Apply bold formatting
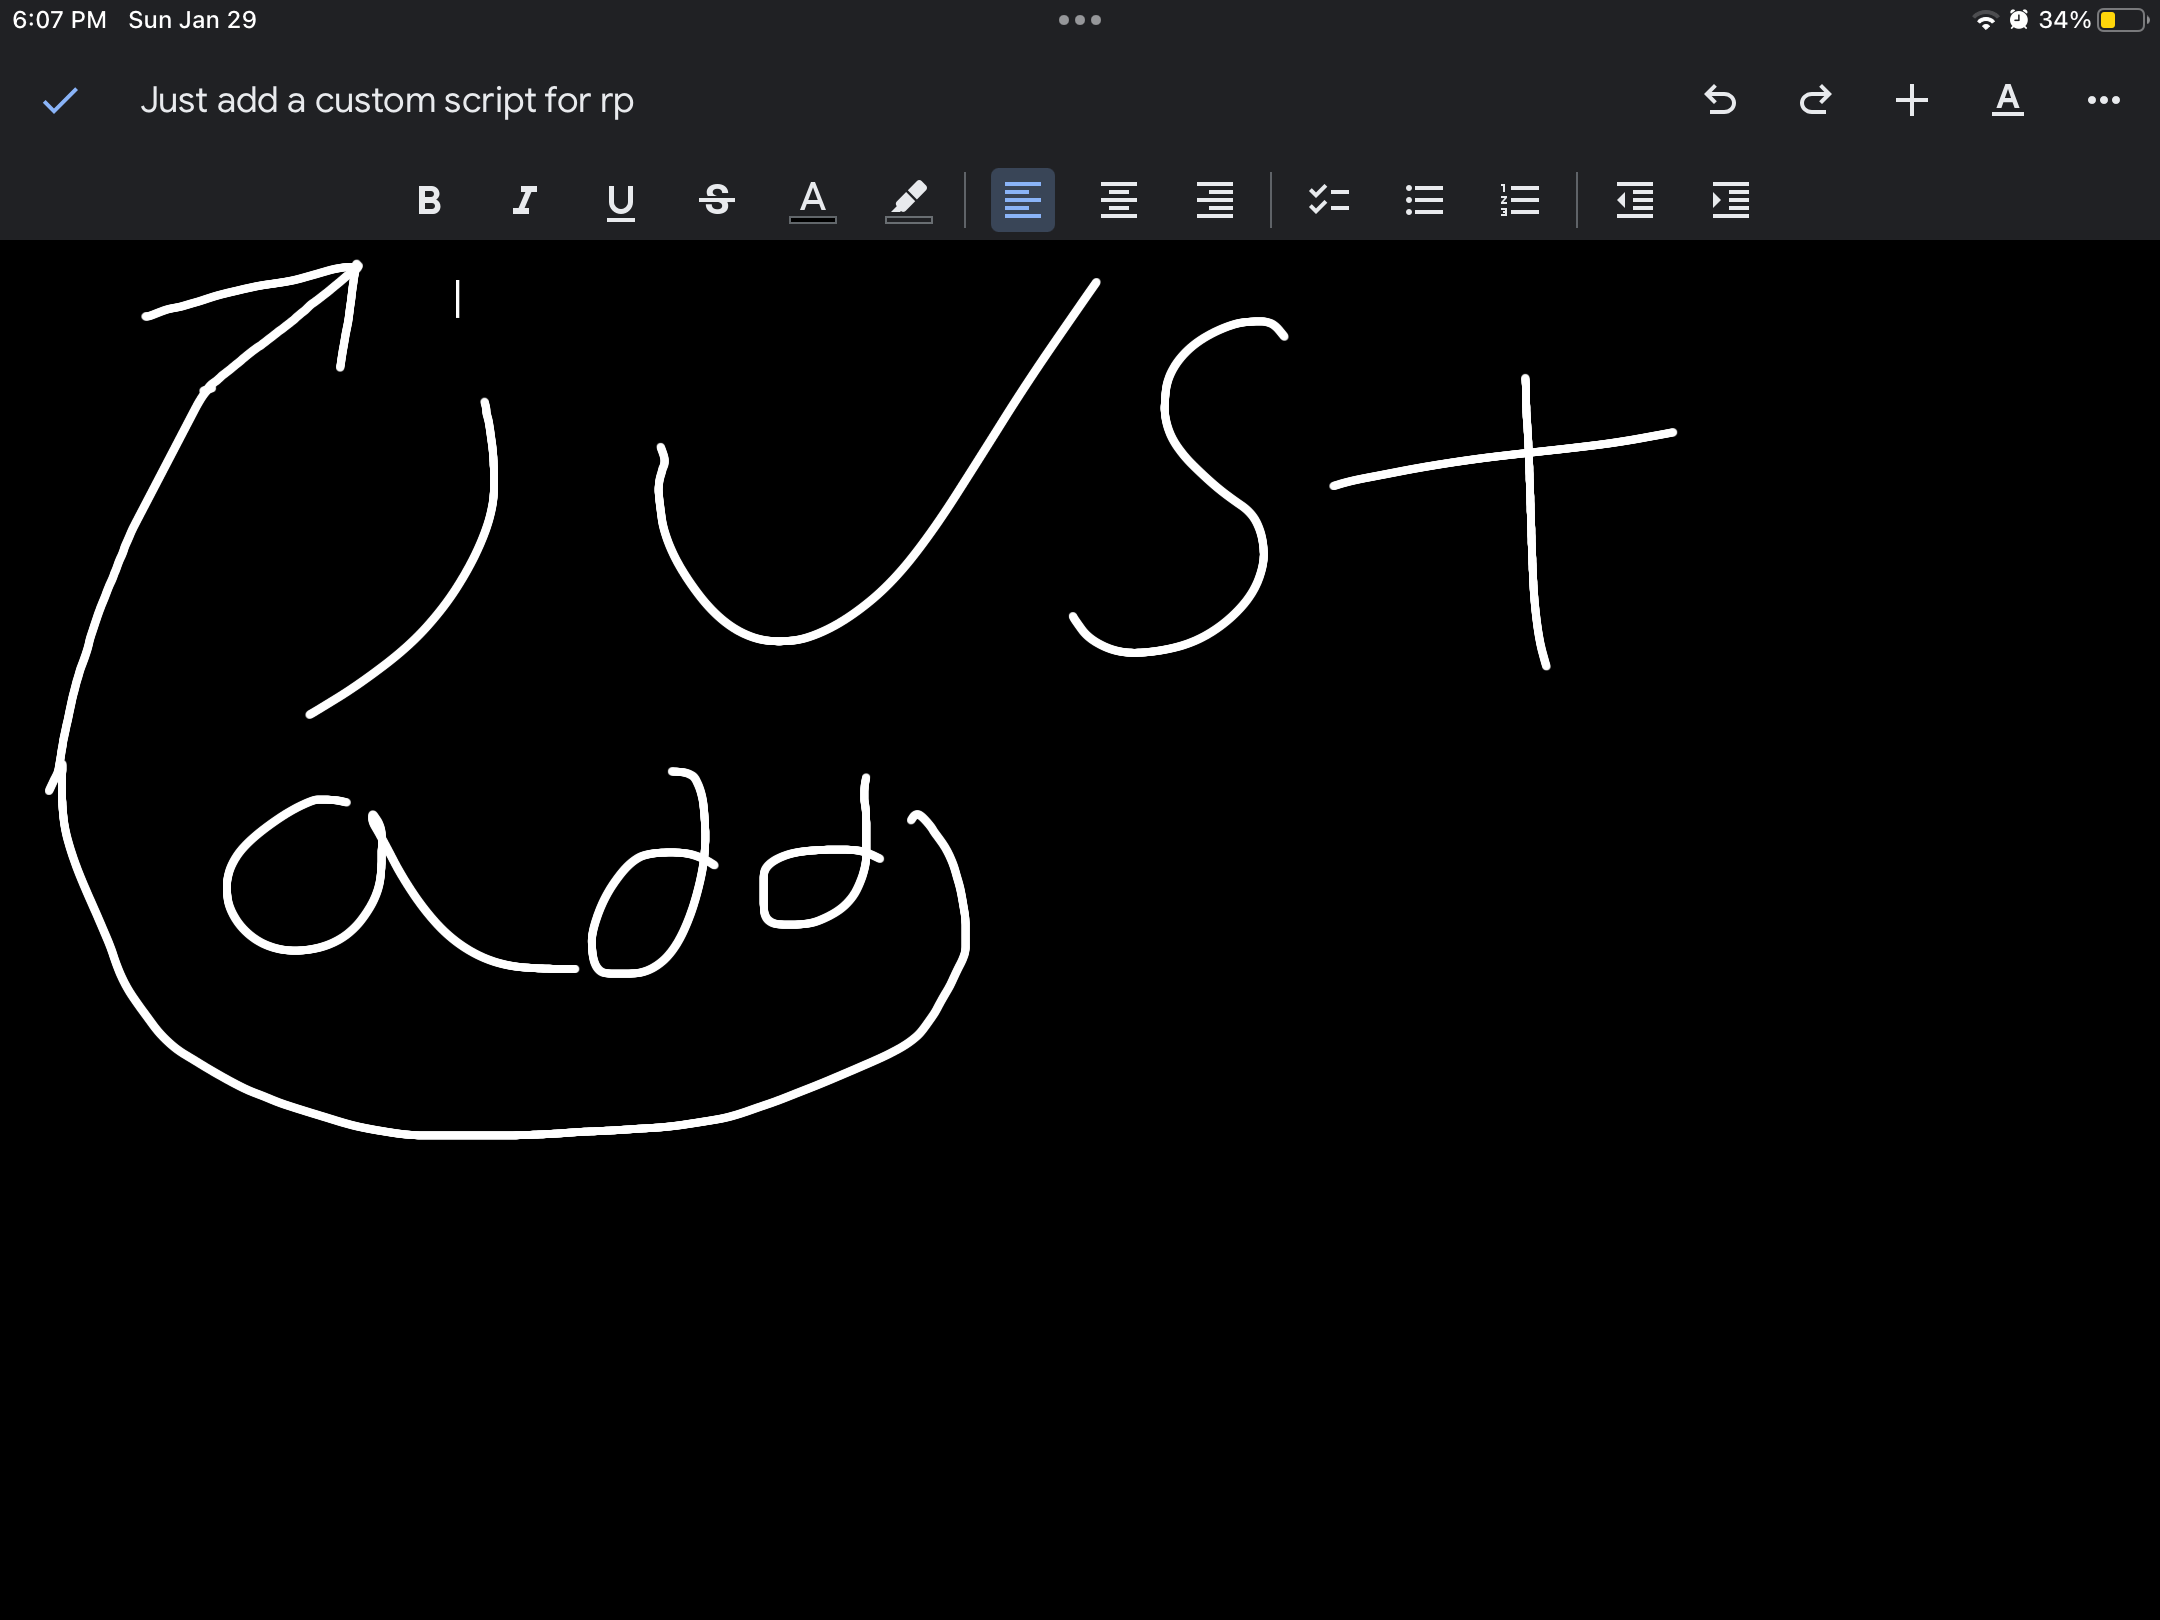The width and height of the screenshot is (2160, 1620). (x=429, y=200)
